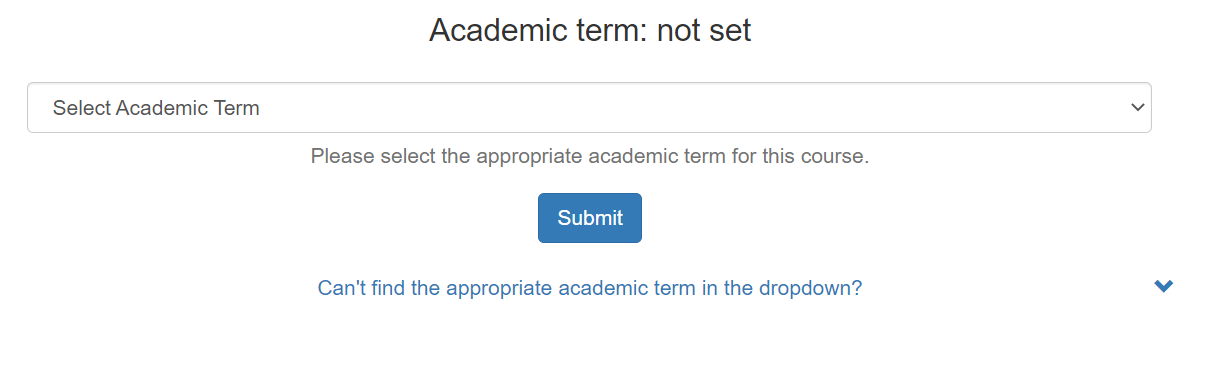Click the "Please select the appropriate academic term" help text
This screenshot has height=372, width=1207.
click(590, 157)
